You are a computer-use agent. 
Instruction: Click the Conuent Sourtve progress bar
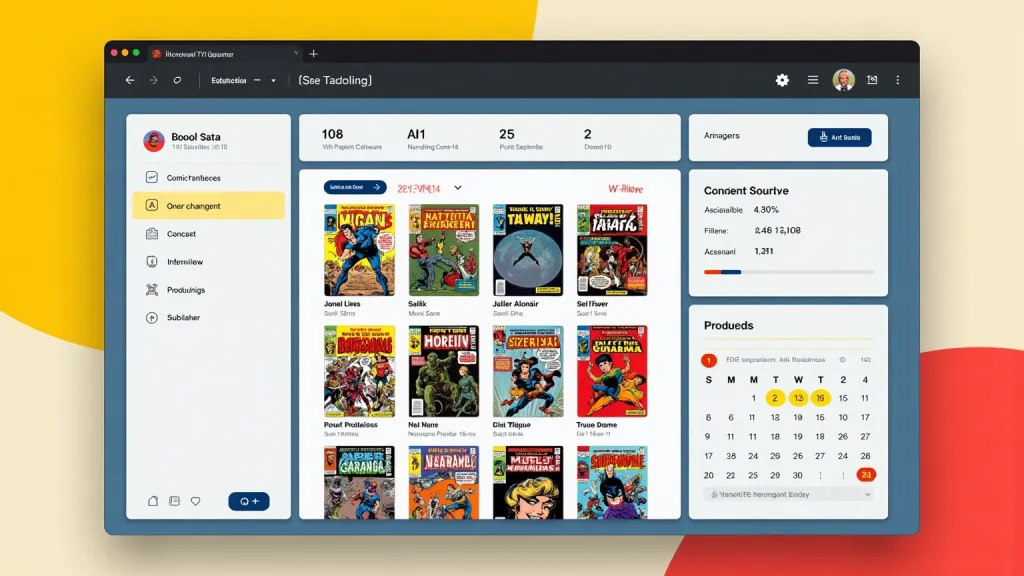788,272
